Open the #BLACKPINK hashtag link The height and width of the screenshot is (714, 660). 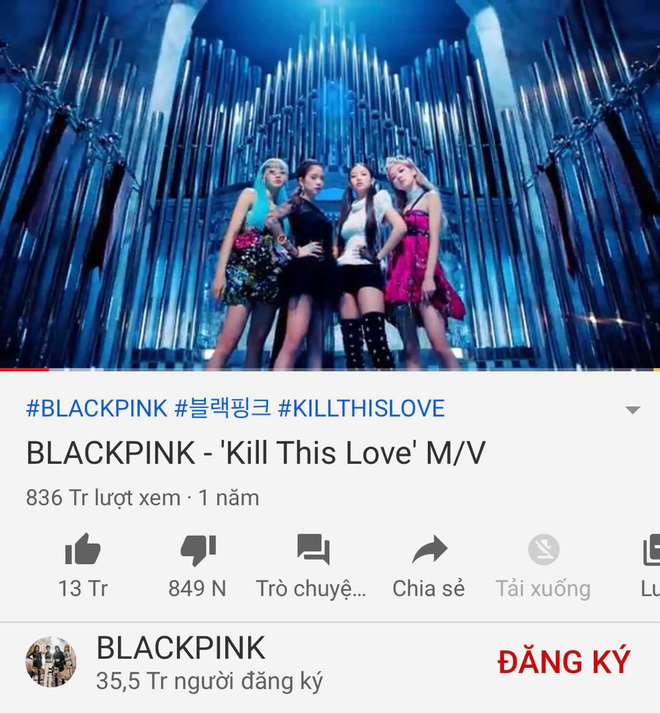click(97, 408)
